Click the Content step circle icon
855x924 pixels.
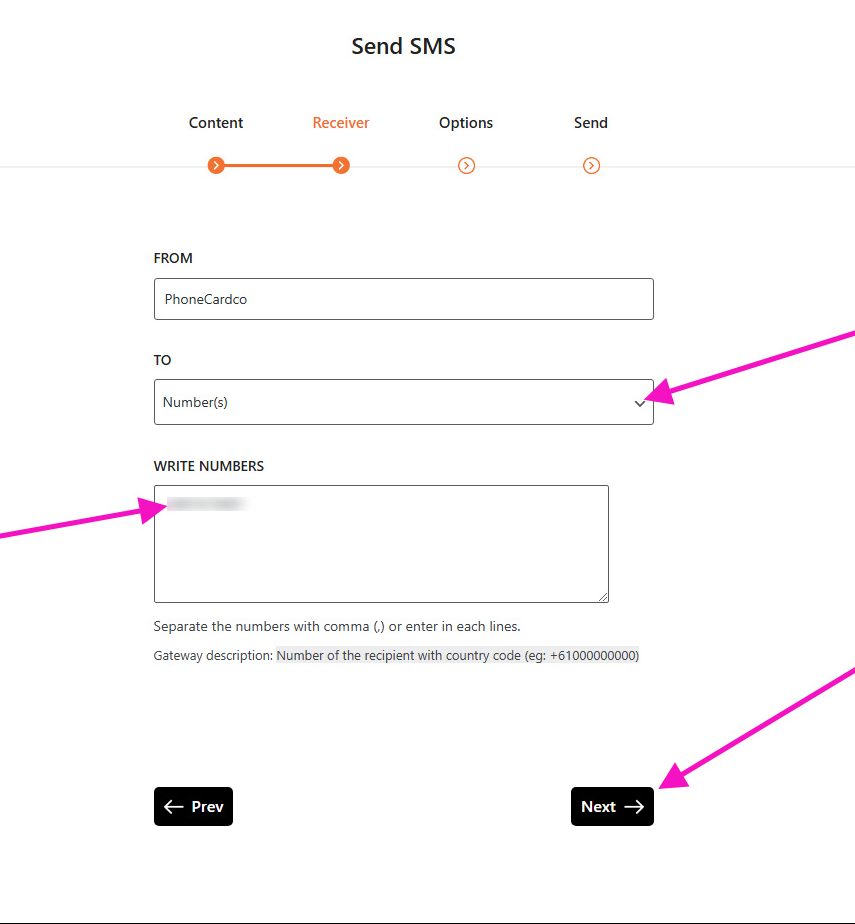[x=216, y=166]
